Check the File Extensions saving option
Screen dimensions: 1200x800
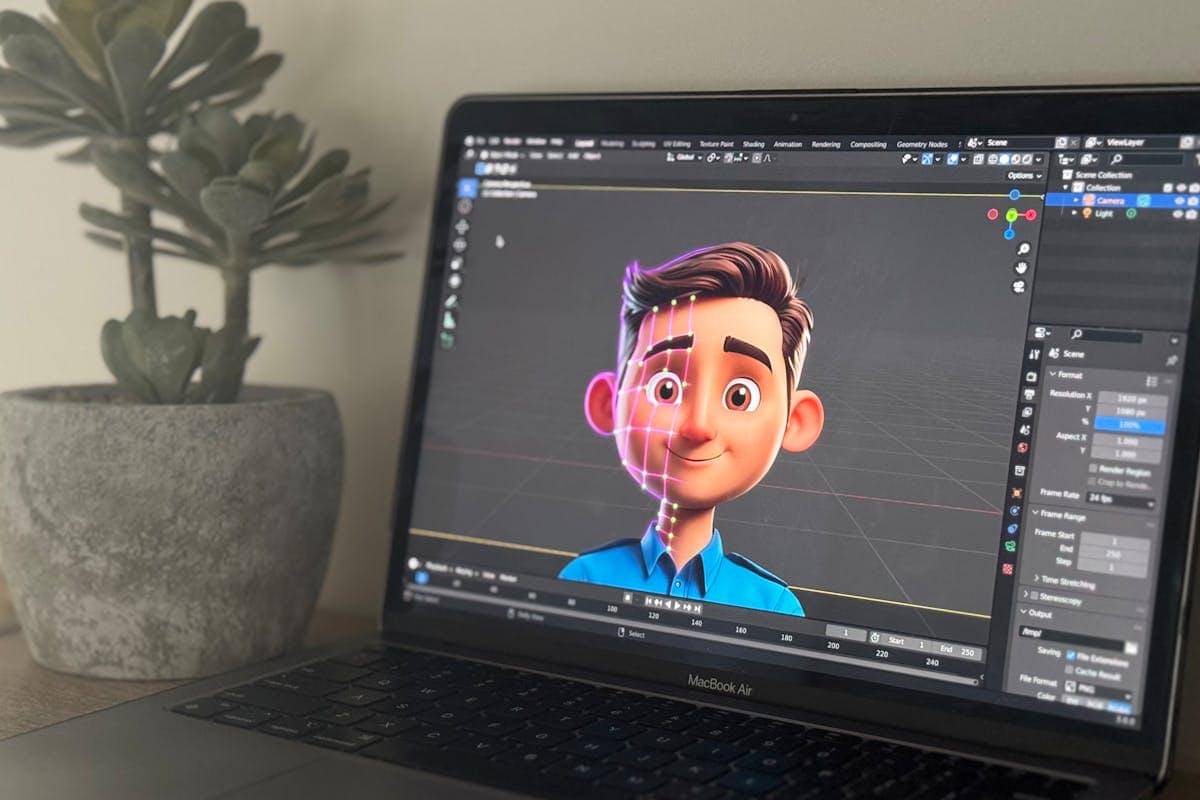click(x=1070, y=655)
